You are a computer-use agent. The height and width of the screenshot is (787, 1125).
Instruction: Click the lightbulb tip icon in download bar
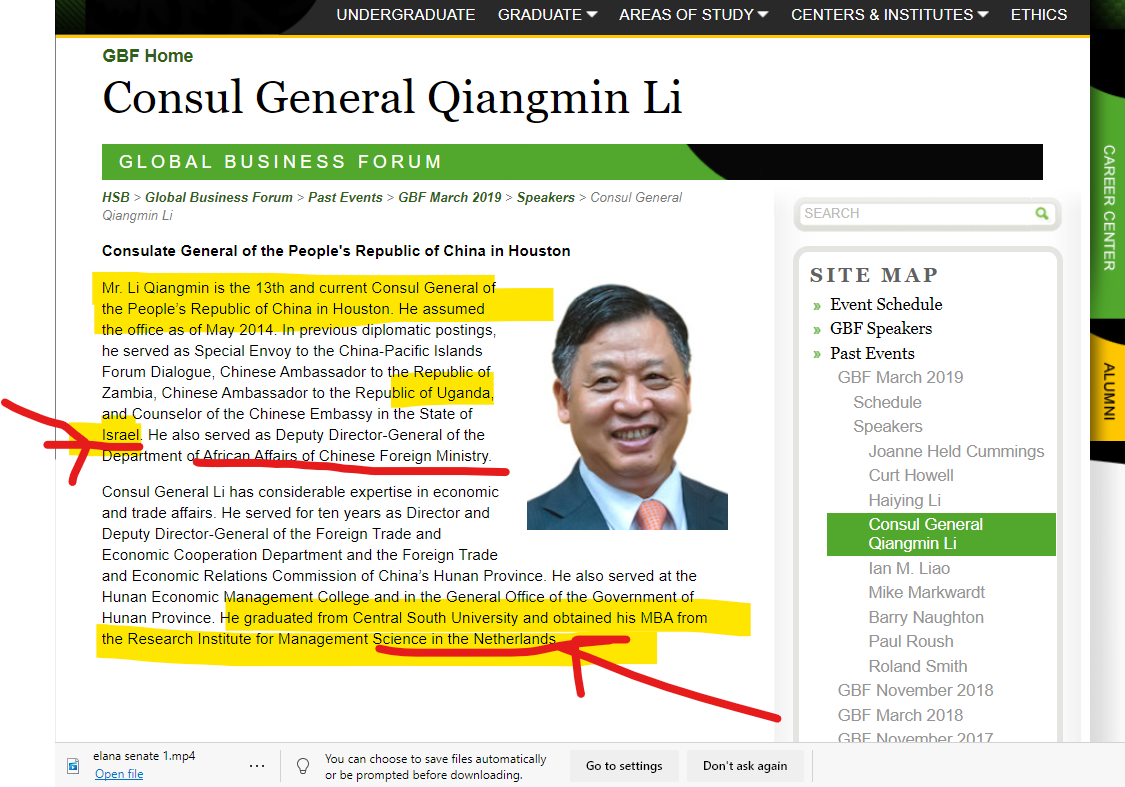pos(303,766)
